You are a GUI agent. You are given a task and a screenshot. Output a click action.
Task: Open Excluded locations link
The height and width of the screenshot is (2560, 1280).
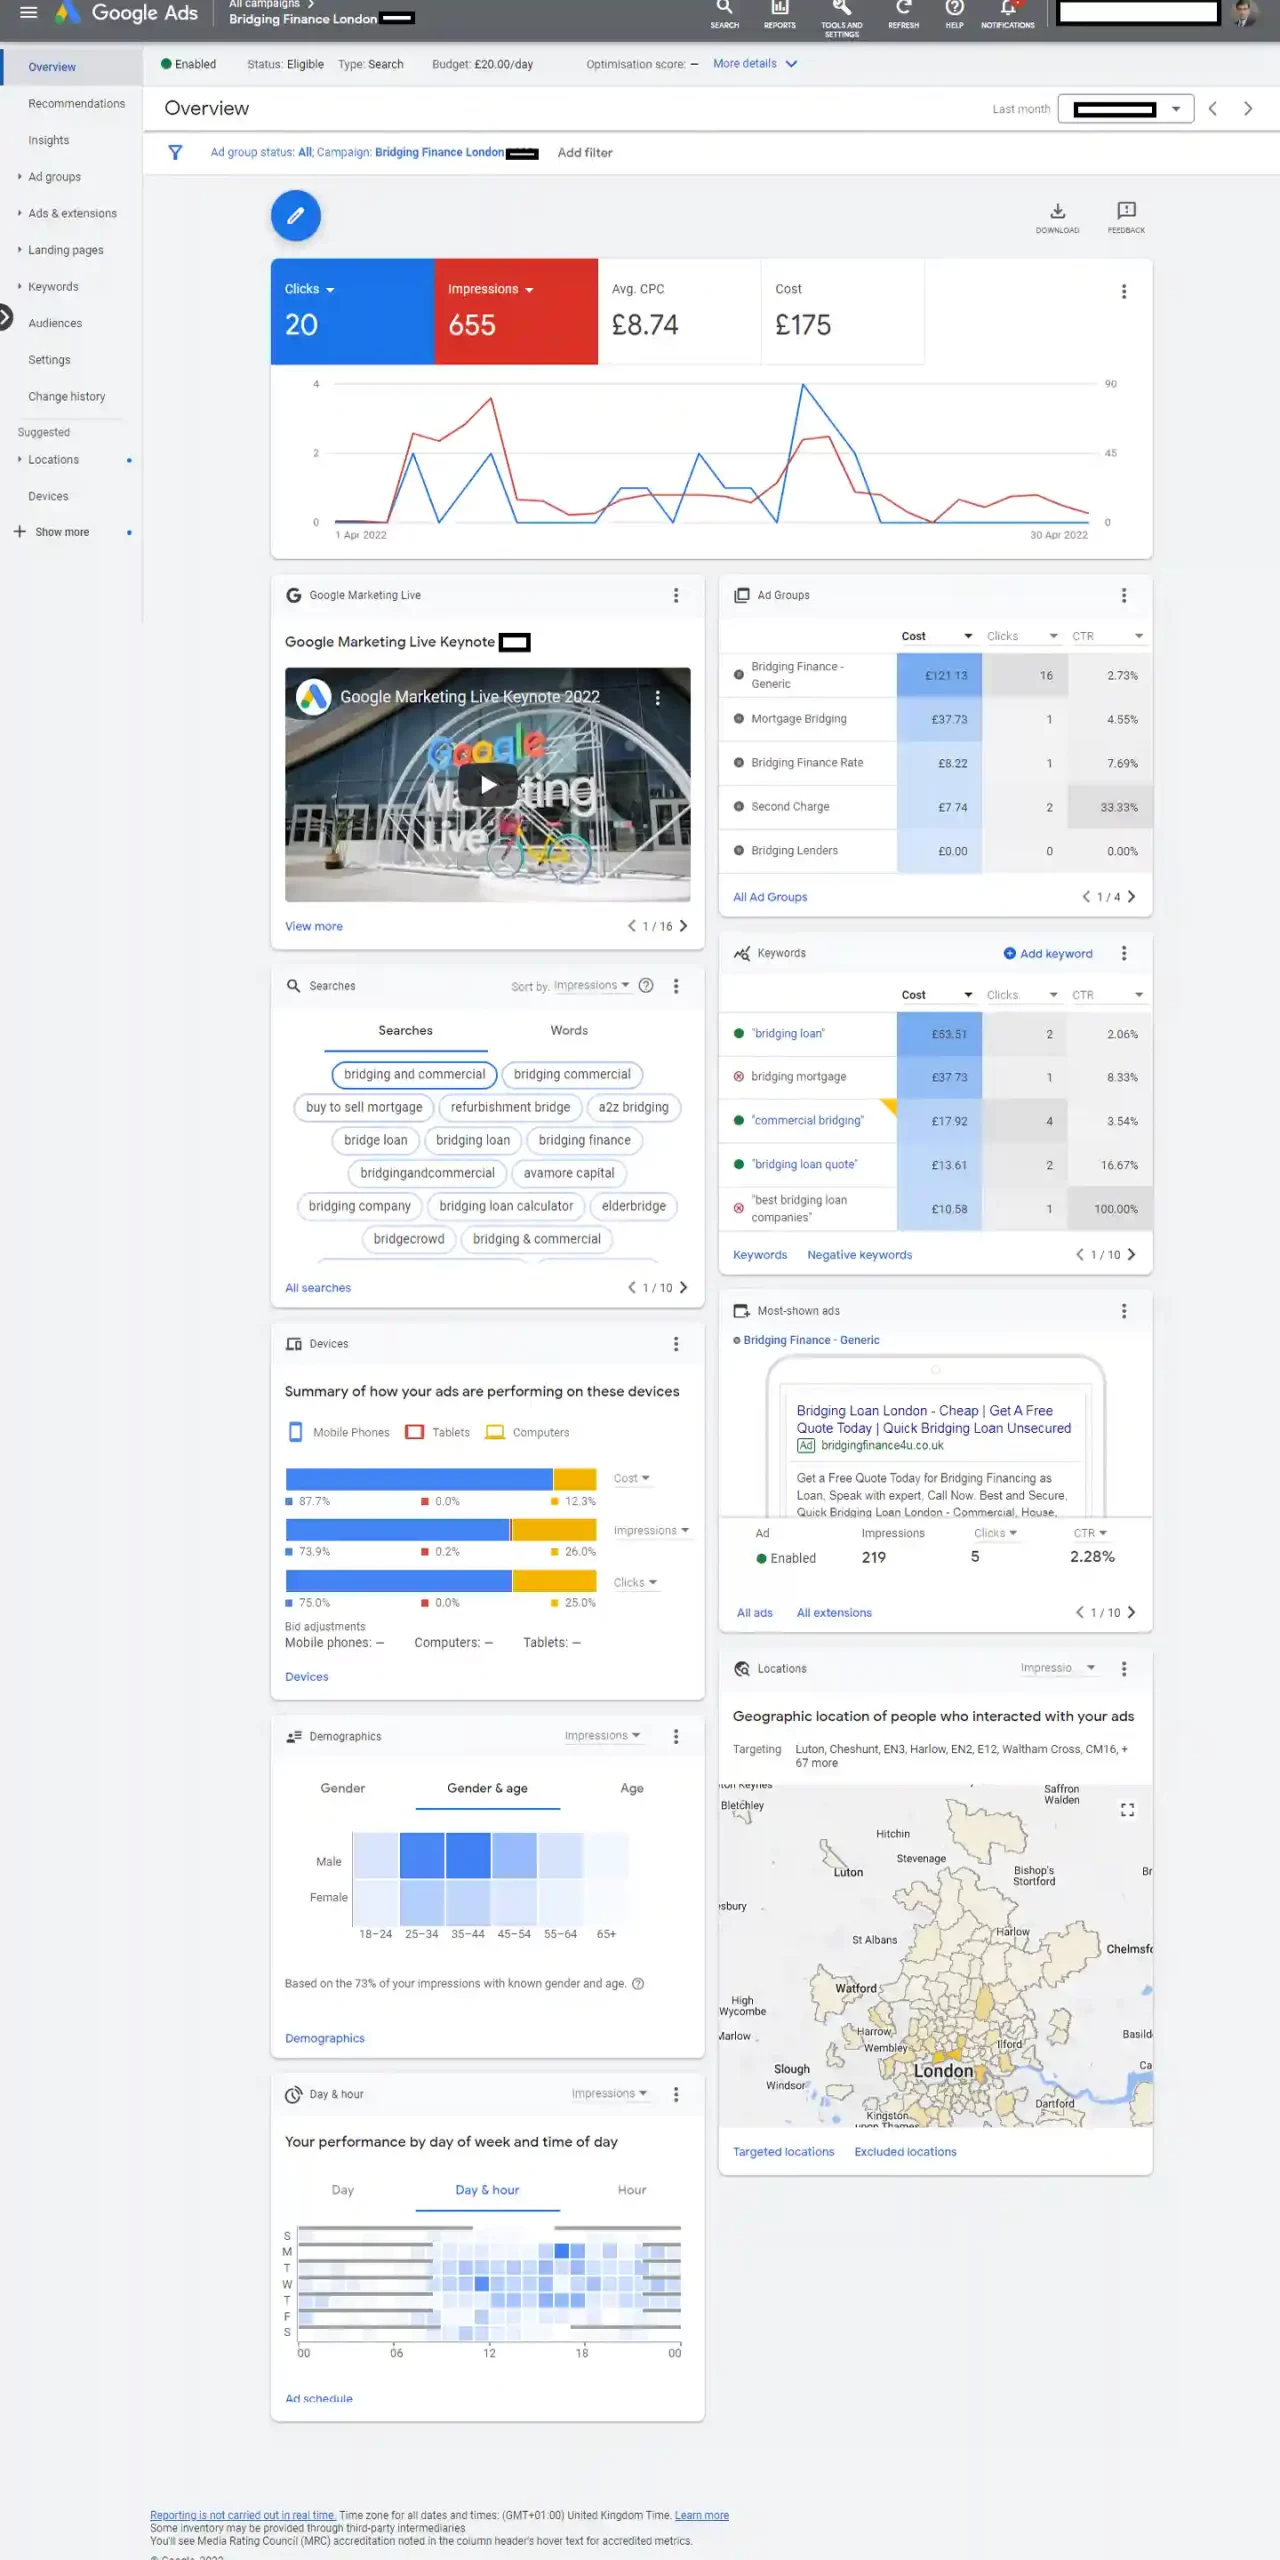pos(905,2152)
